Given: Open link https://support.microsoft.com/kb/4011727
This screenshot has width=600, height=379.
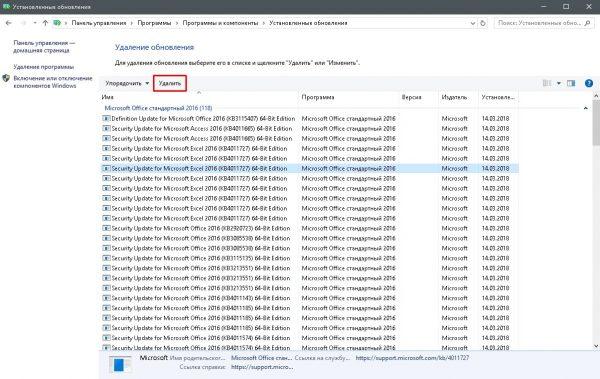Looking at the screenshot, I should pyautogui.click(x=412, y=358).
